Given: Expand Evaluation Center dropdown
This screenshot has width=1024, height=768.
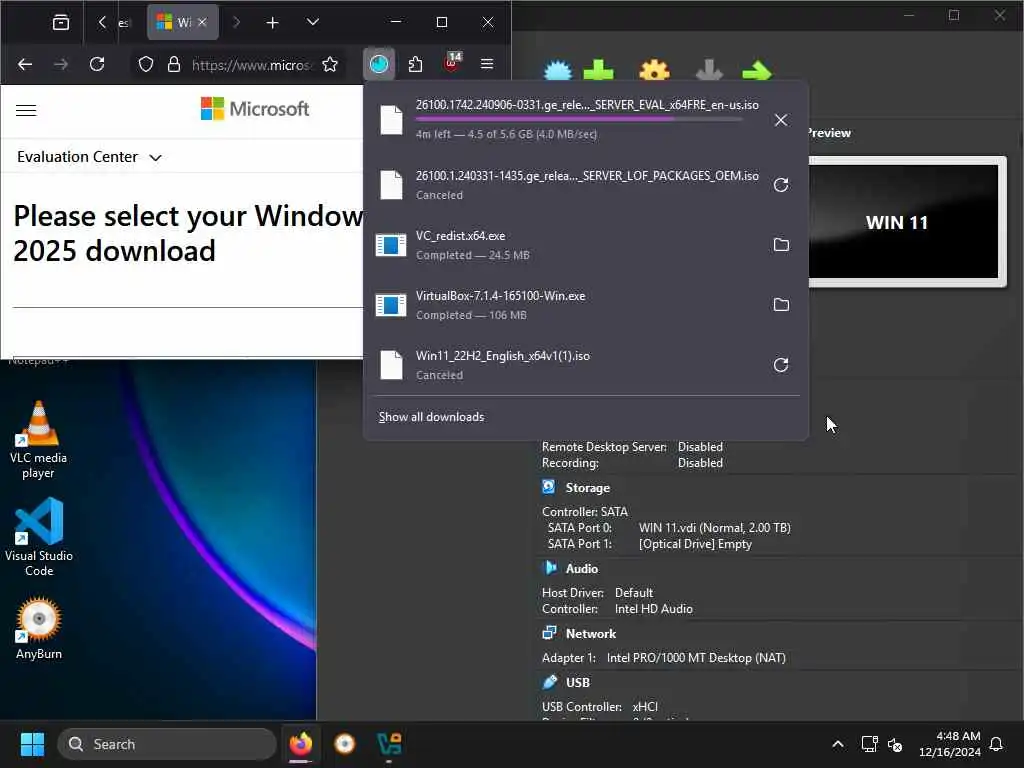Looking at the screenshot, I should [89, 157].
